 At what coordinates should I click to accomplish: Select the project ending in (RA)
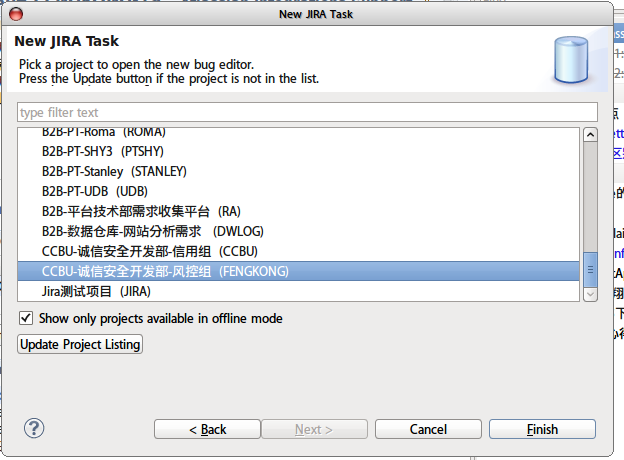click(x=141, y=211)
